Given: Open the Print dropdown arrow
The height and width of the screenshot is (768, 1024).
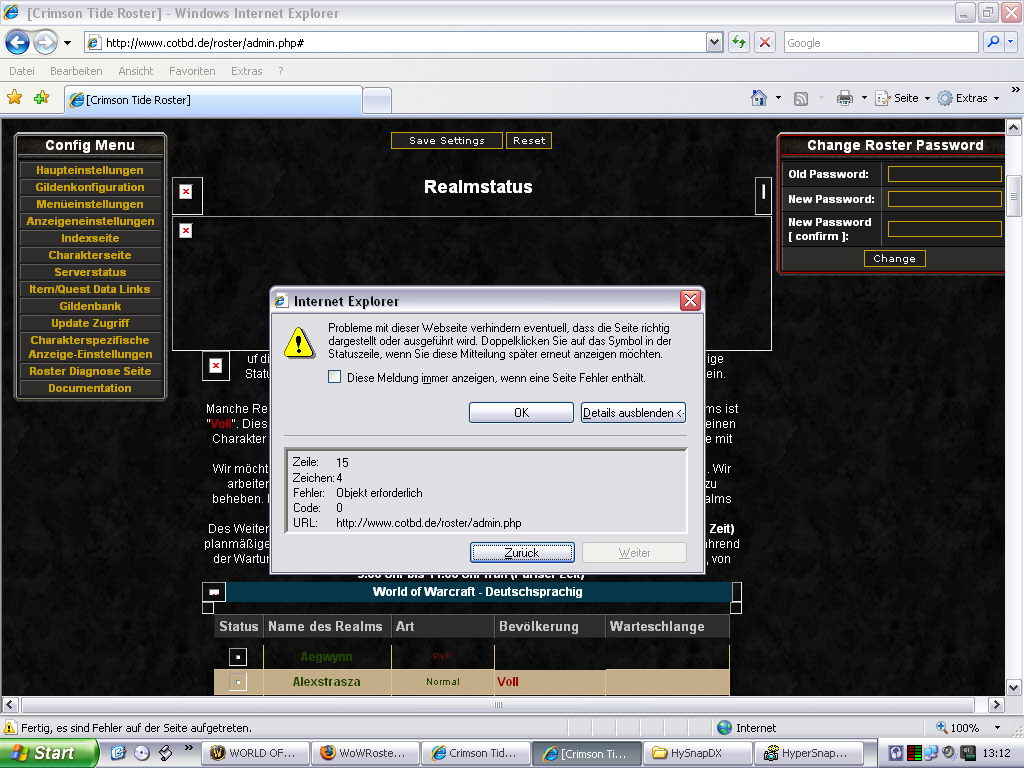Looking at the screenshot, I should (x=864, y=98).
